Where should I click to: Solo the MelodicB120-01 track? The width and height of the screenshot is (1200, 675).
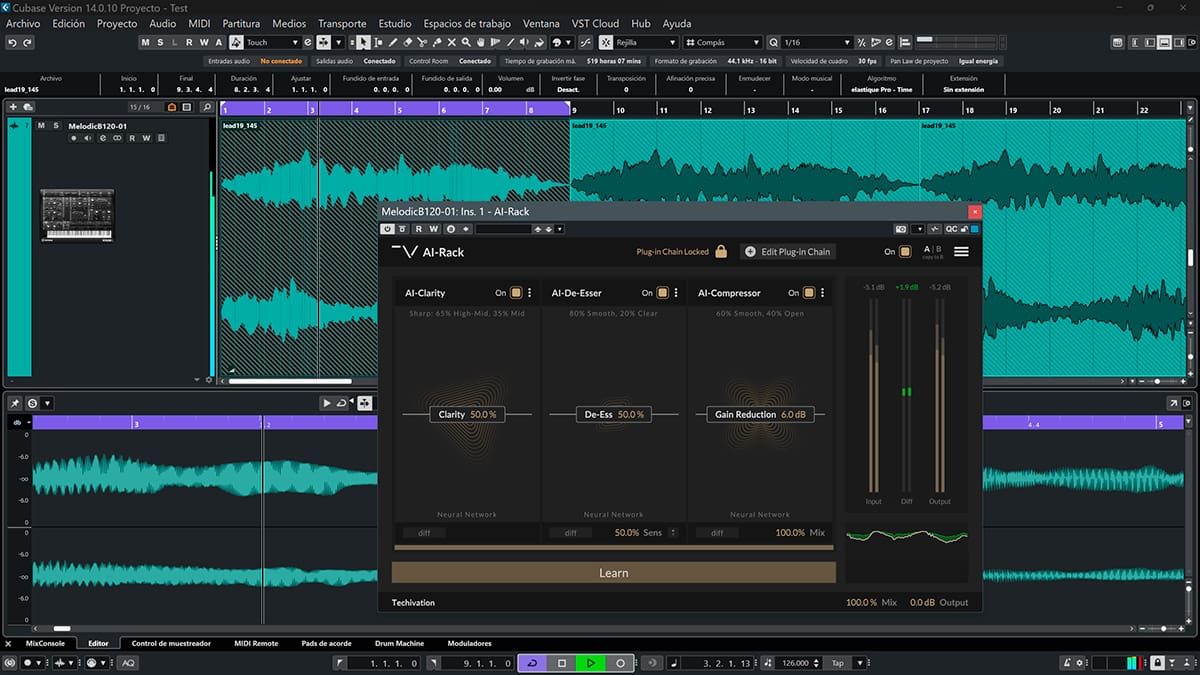coord(54,126)
